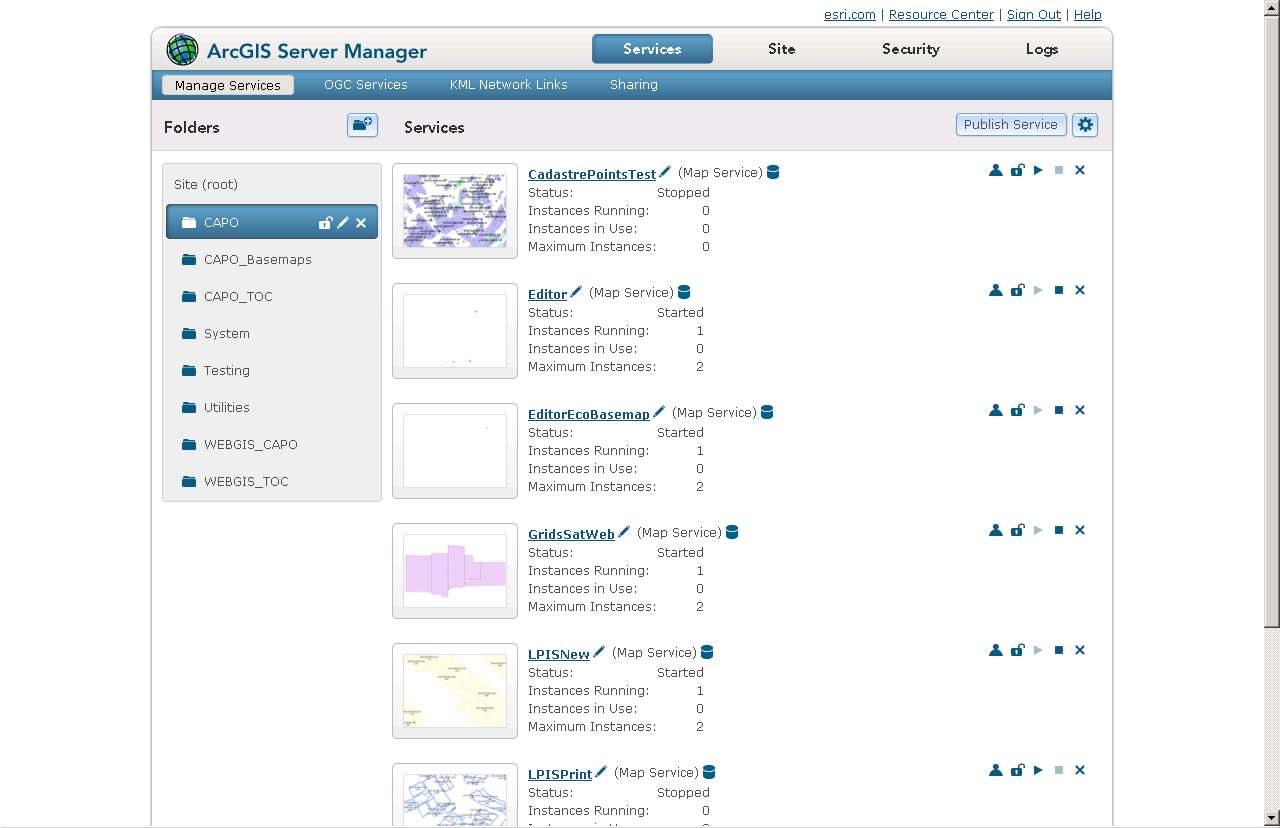Open the GridsSatWeb service link
Viewport: 1280px width, 828px height.
(571, 534)
